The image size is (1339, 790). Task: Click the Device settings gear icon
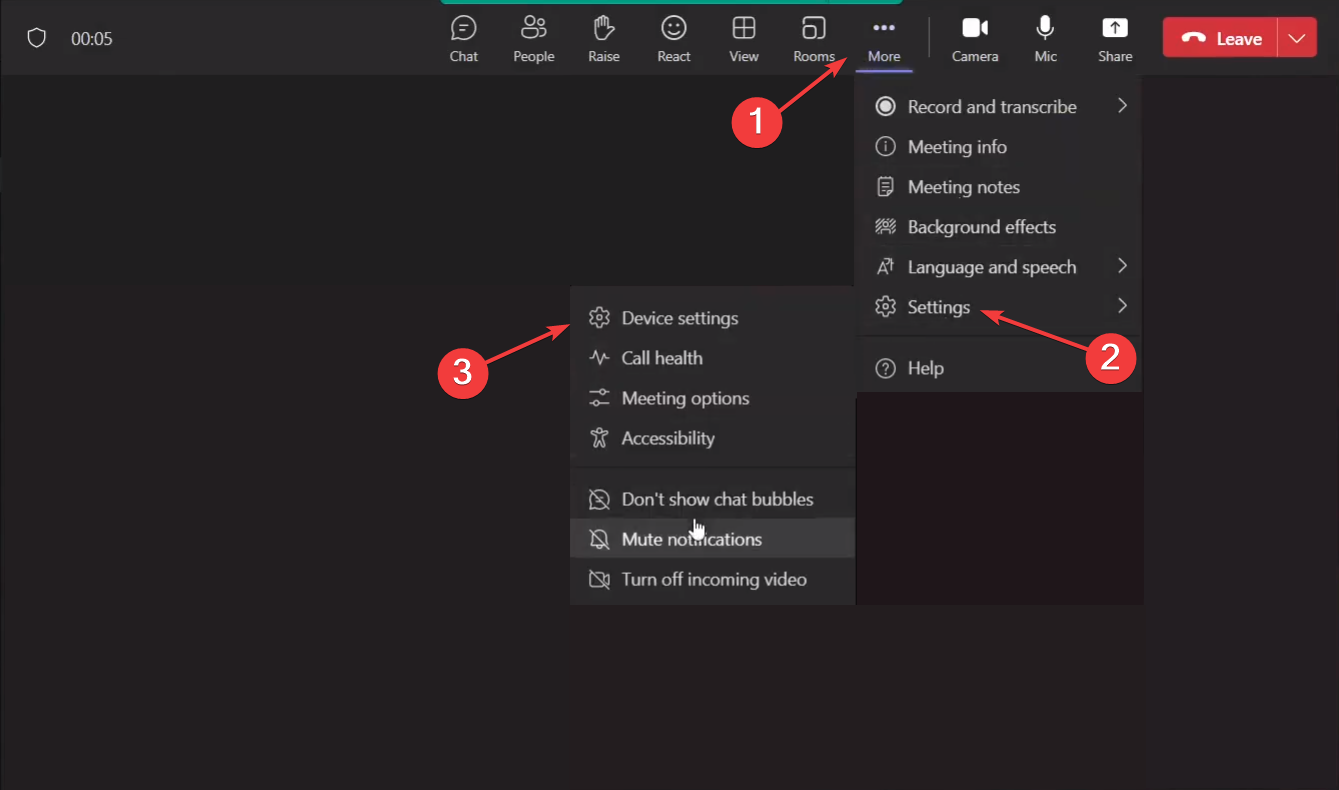point(599,318)
